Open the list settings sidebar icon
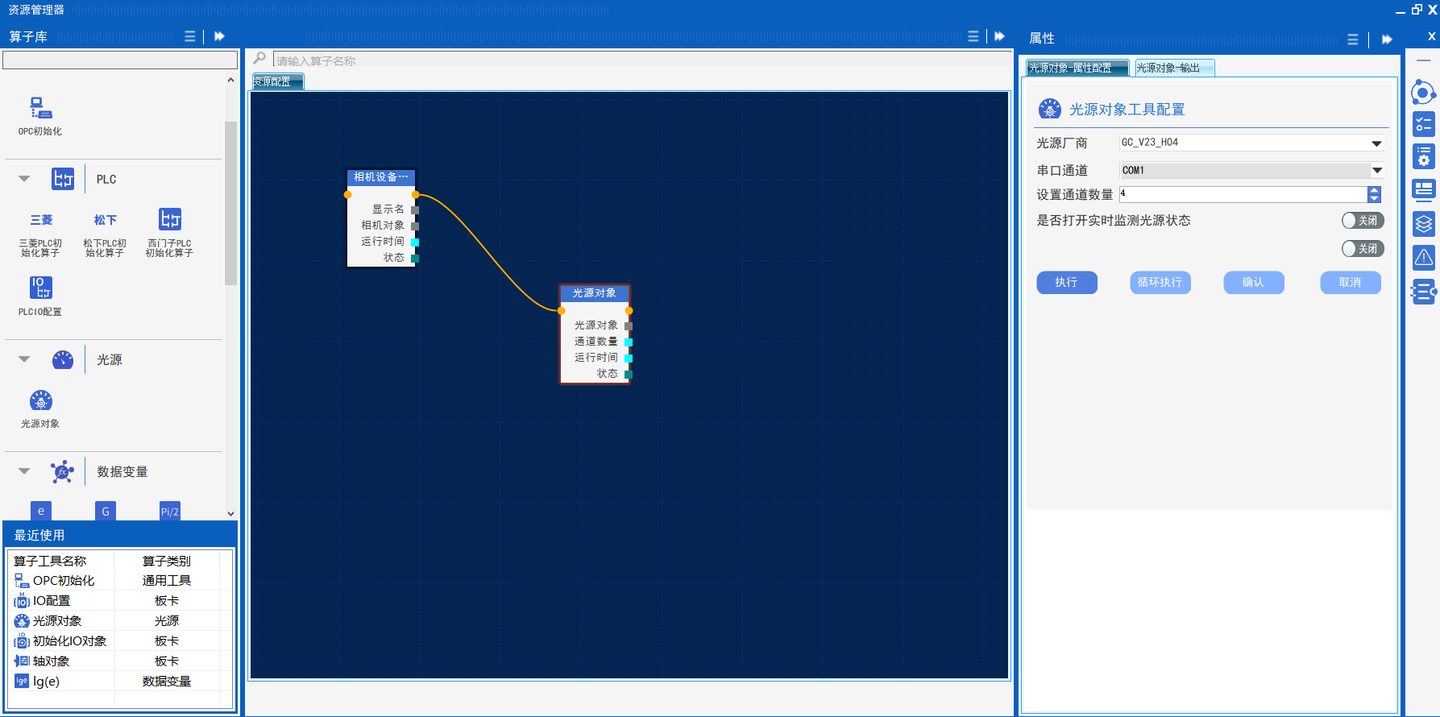 1423,157
